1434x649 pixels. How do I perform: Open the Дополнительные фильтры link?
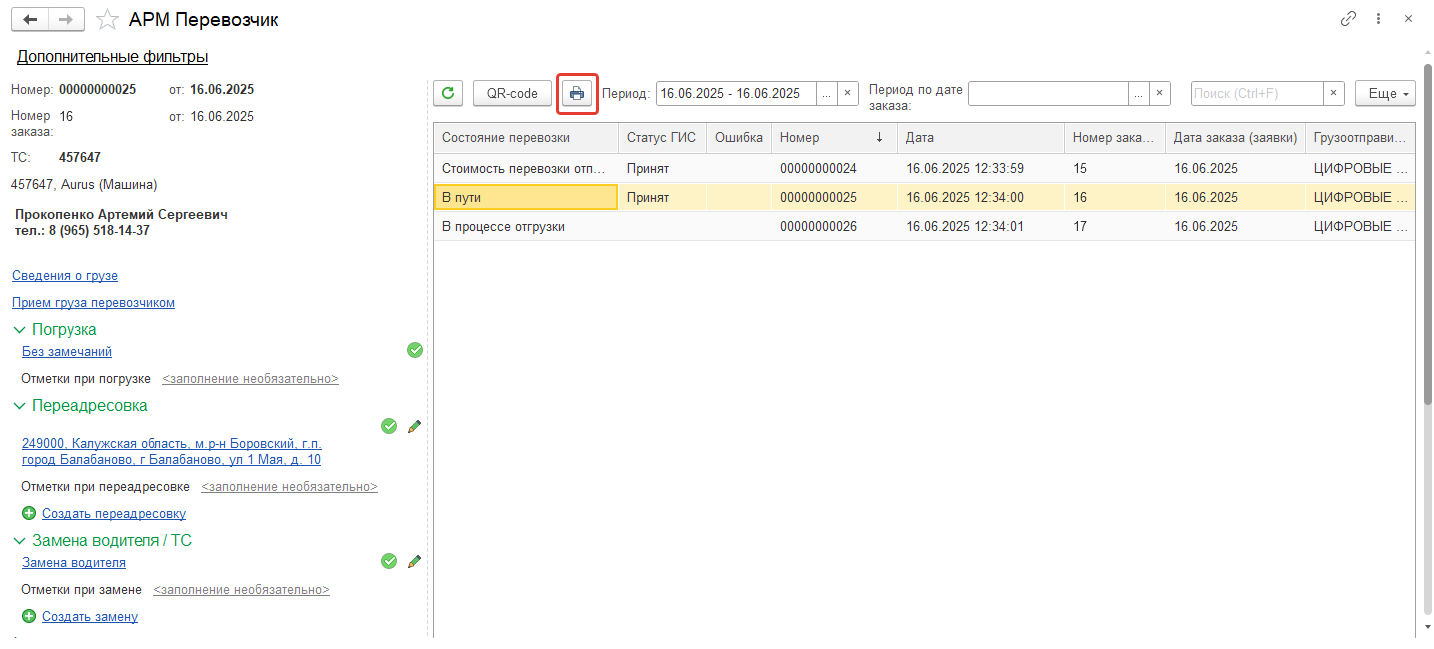click(x=112, y=57)
